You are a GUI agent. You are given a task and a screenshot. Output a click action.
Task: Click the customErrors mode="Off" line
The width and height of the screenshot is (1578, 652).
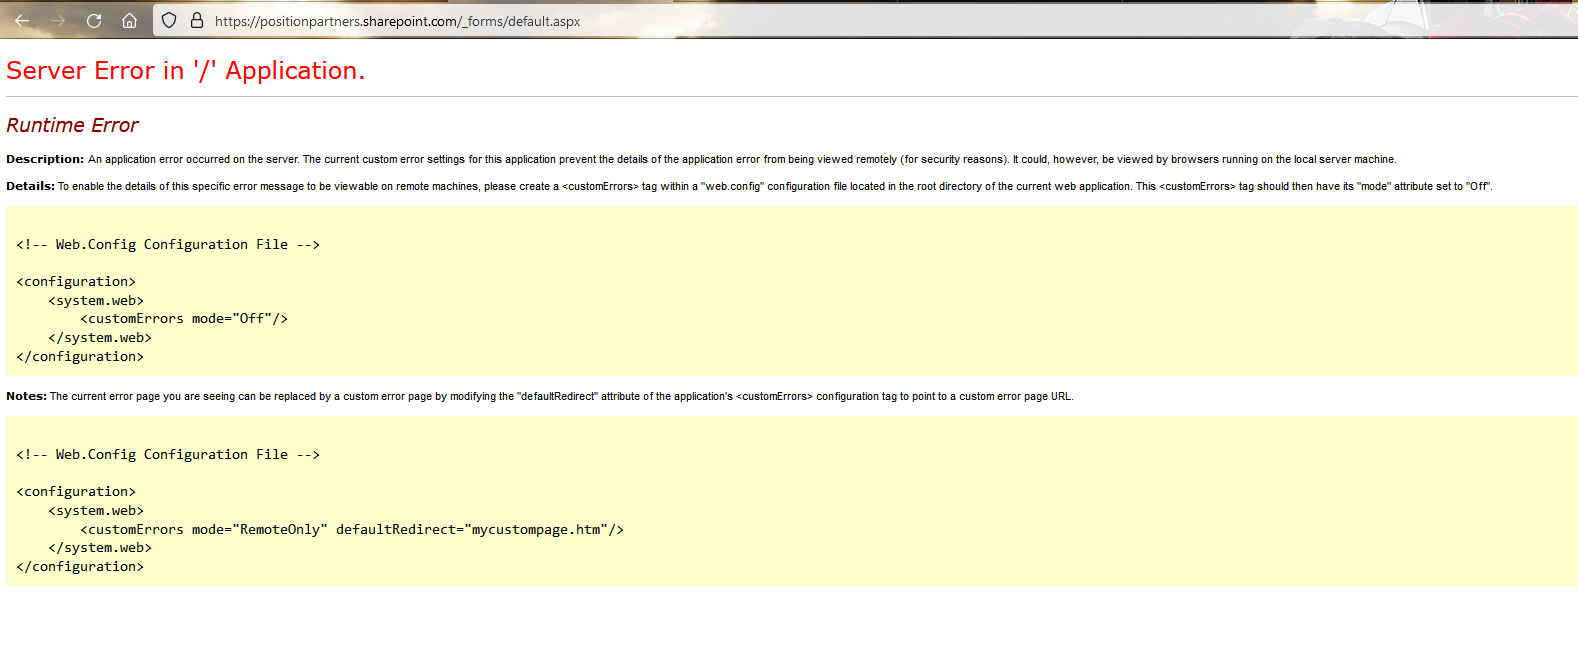[x=184, y=319]
